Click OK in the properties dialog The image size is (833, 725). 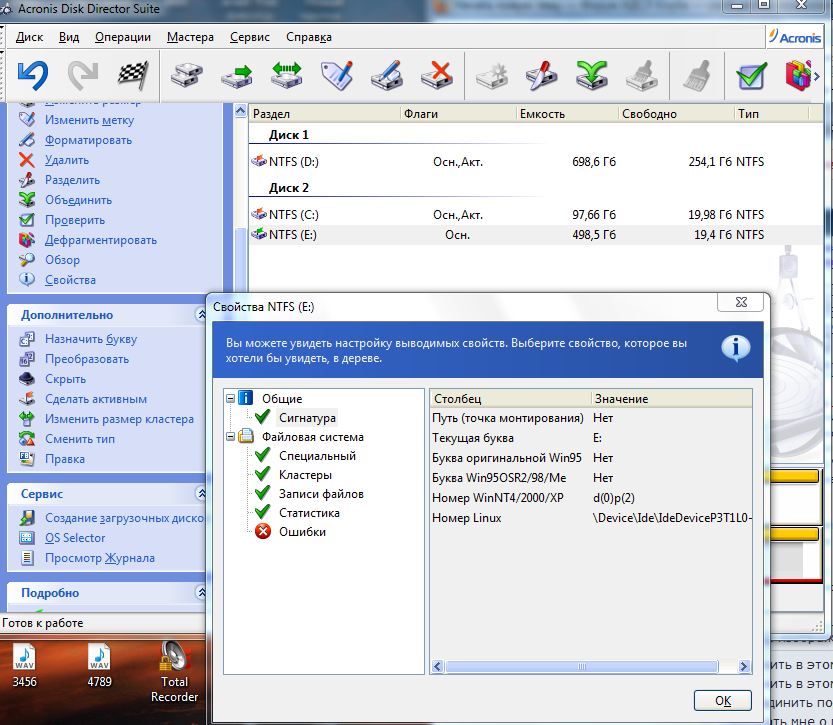point(722,701)
